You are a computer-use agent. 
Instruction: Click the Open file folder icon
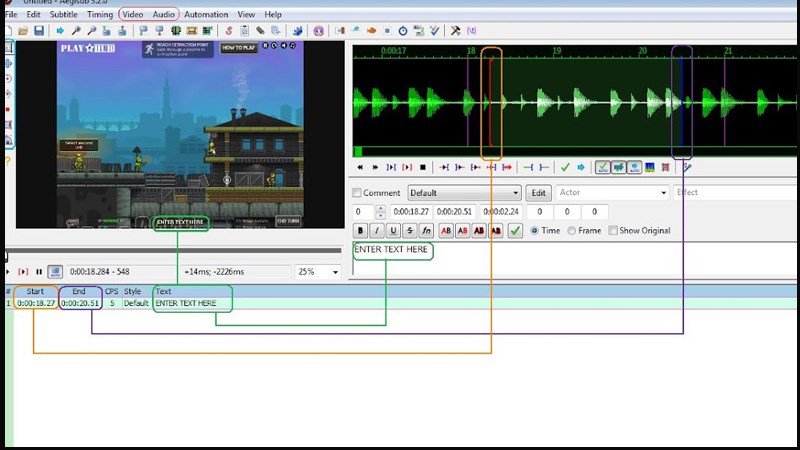coord(24,31)
